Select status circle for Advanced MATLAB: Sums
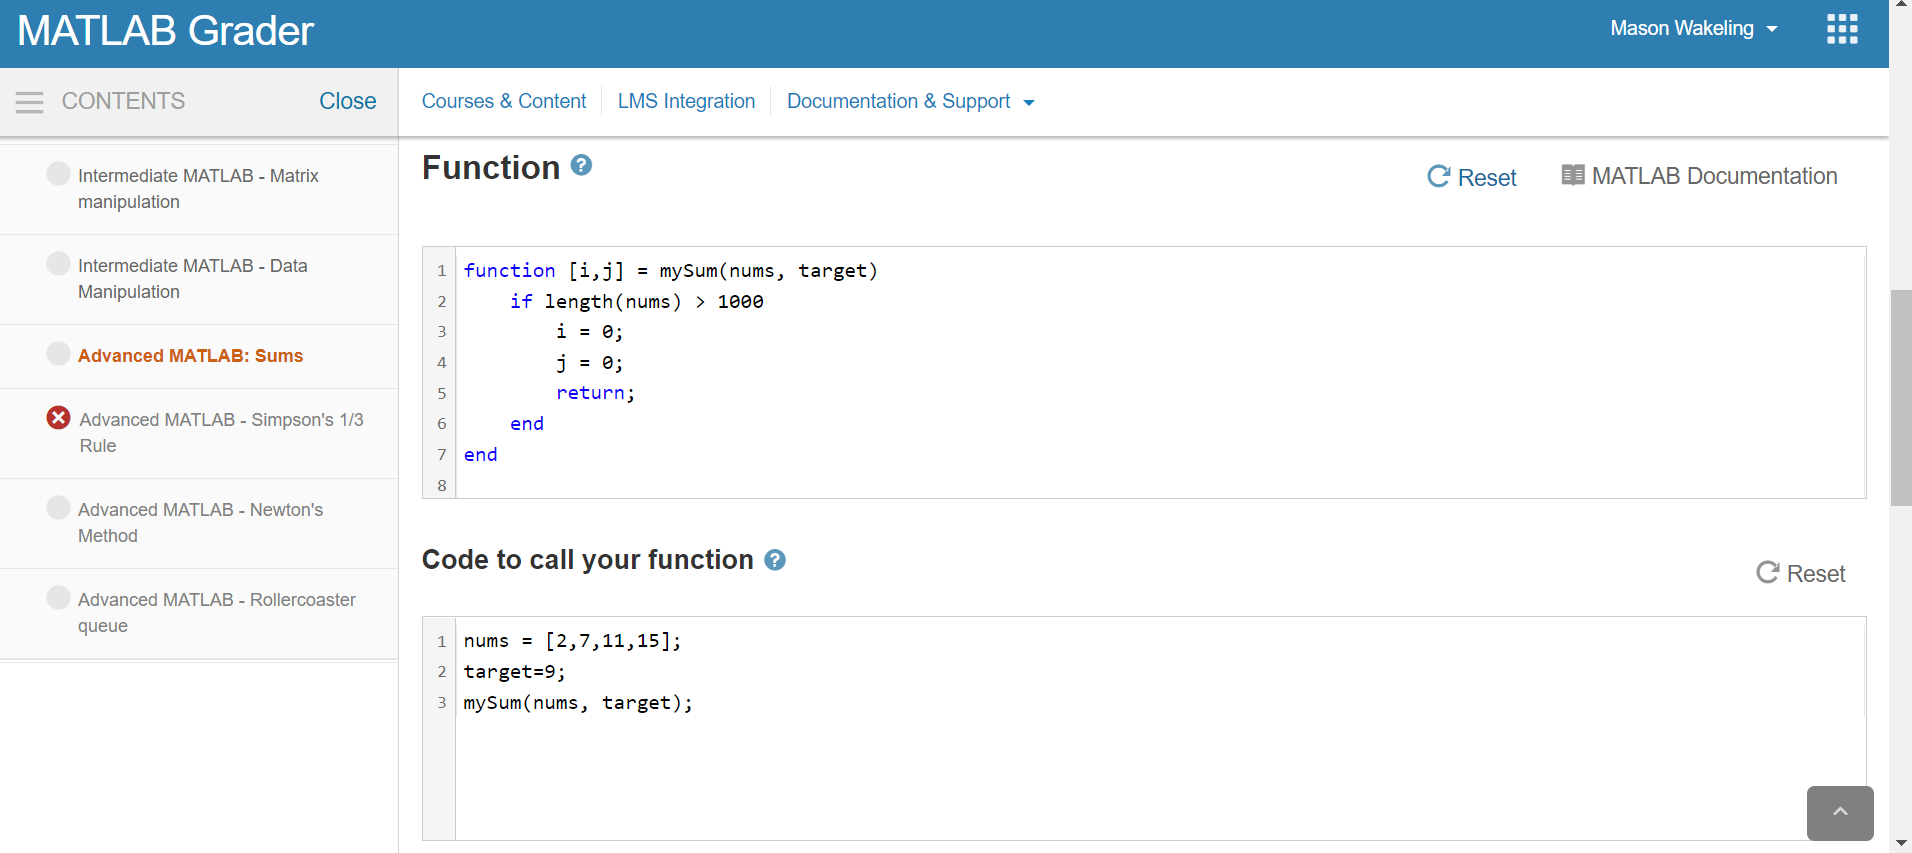Image resolution: width=1912 pixels, height=853 pixels. (59, 354)
